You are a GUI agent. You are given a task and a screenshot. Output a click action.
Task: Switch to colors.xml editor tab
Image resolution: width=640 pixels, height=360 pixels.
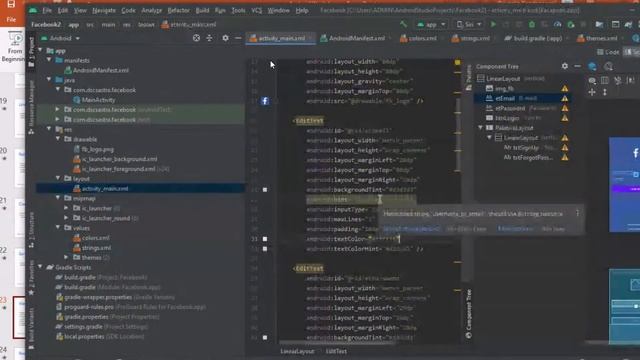421,38
